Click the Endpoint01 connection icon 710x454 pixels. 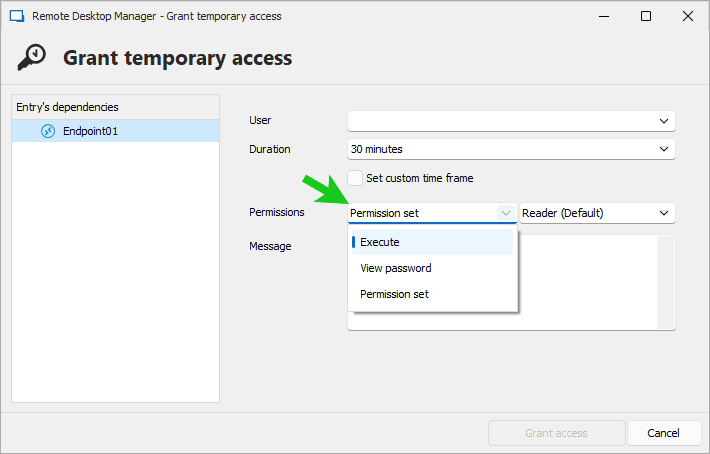(x=47, y=131)
